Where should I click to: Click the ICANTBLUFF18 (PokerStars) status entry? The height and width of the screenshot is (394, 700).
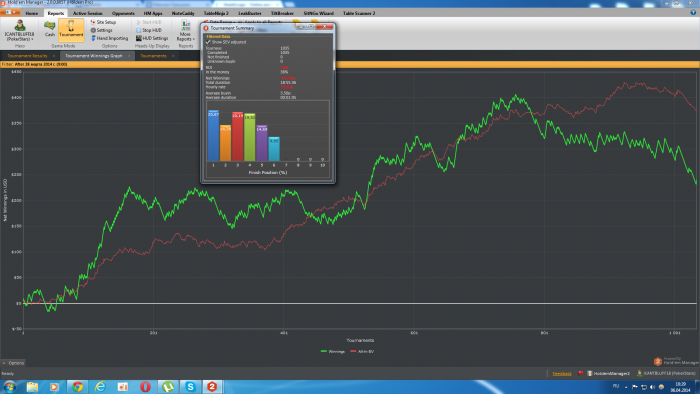pyautogui.click(x=666, y=373)
